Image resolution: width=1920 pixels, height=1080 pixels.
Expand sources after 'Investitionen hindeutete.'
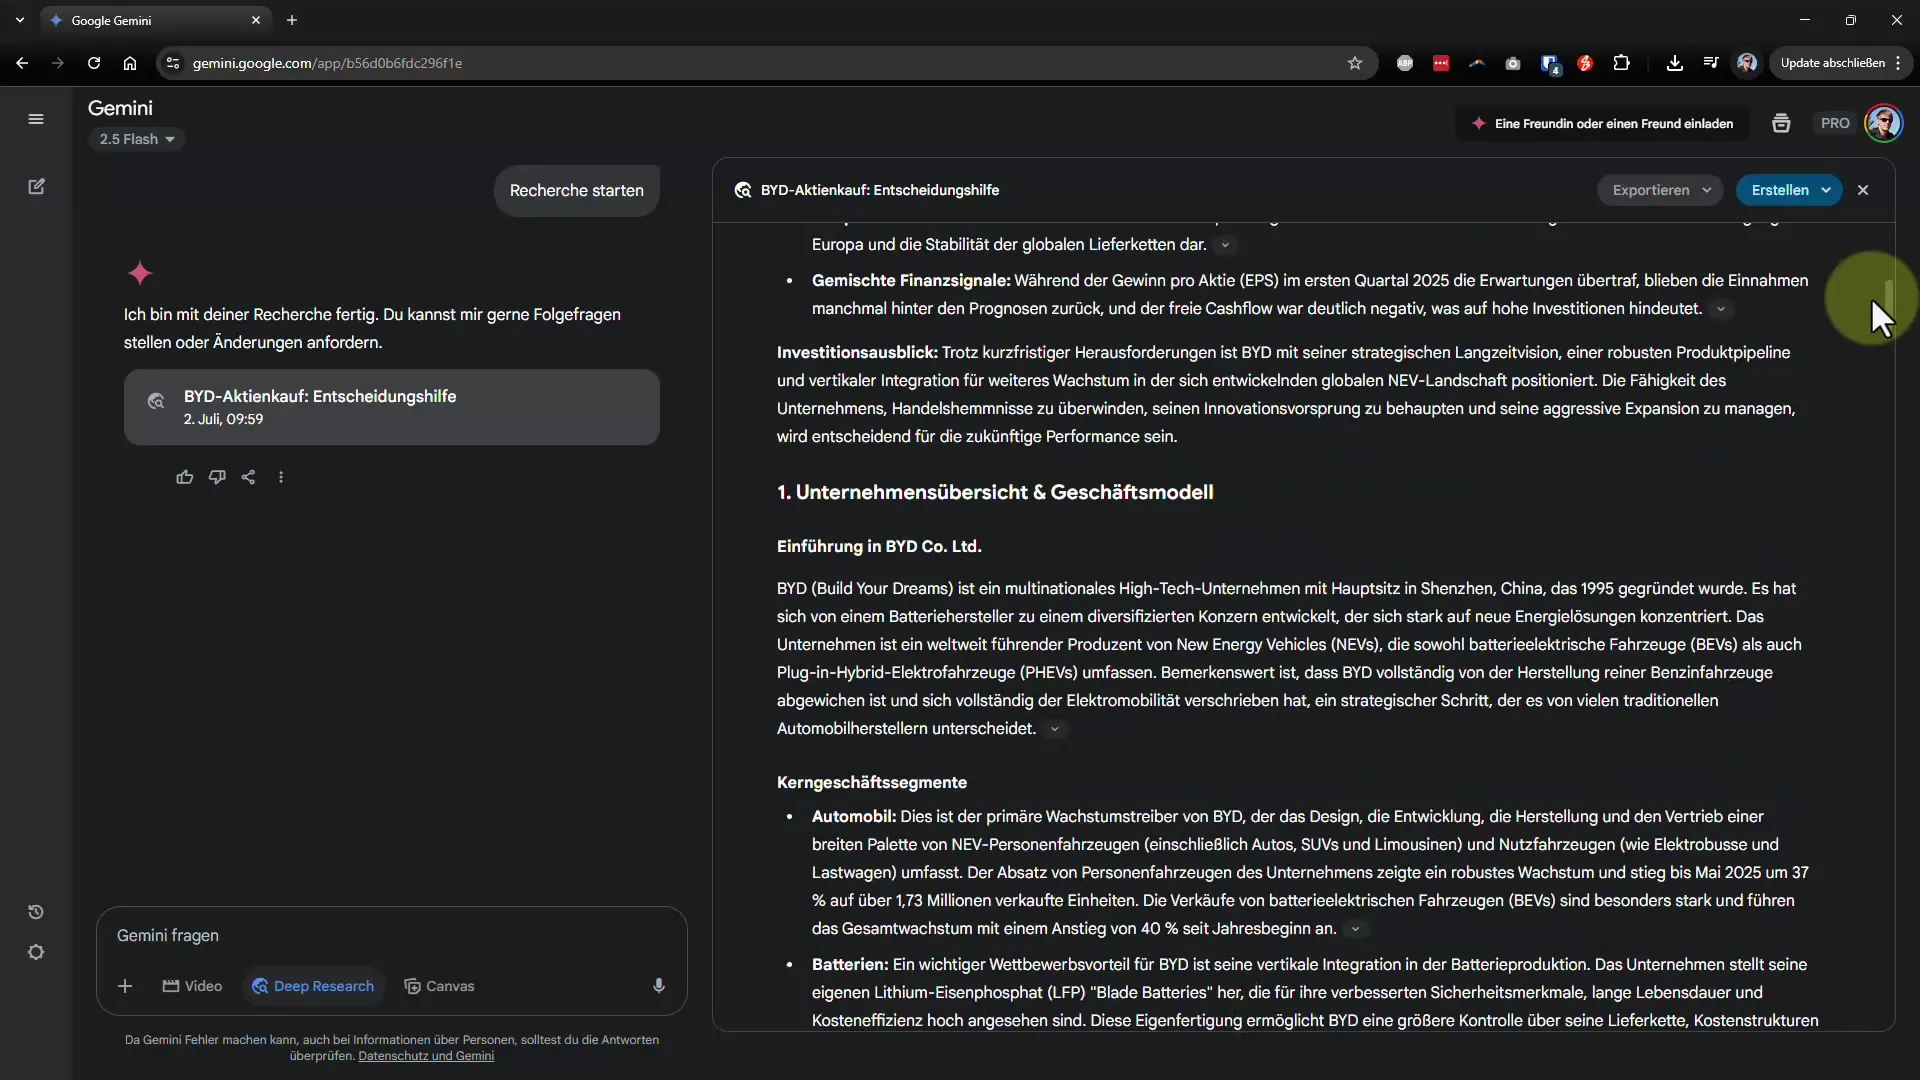[1721, 309]
